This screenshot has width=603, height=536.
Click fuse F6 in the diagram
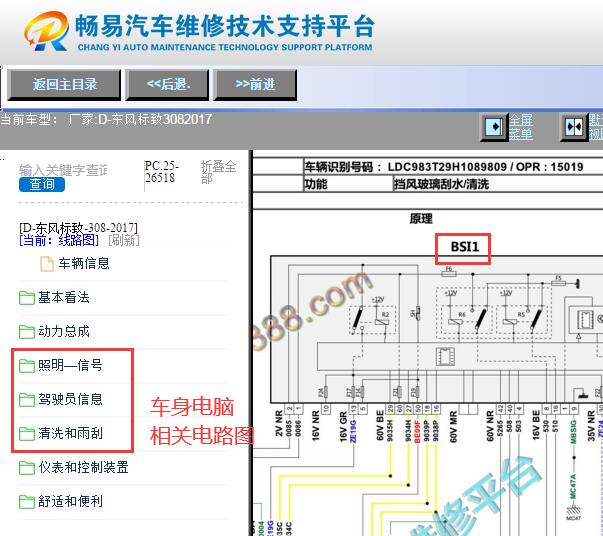[x=449, y=272]
